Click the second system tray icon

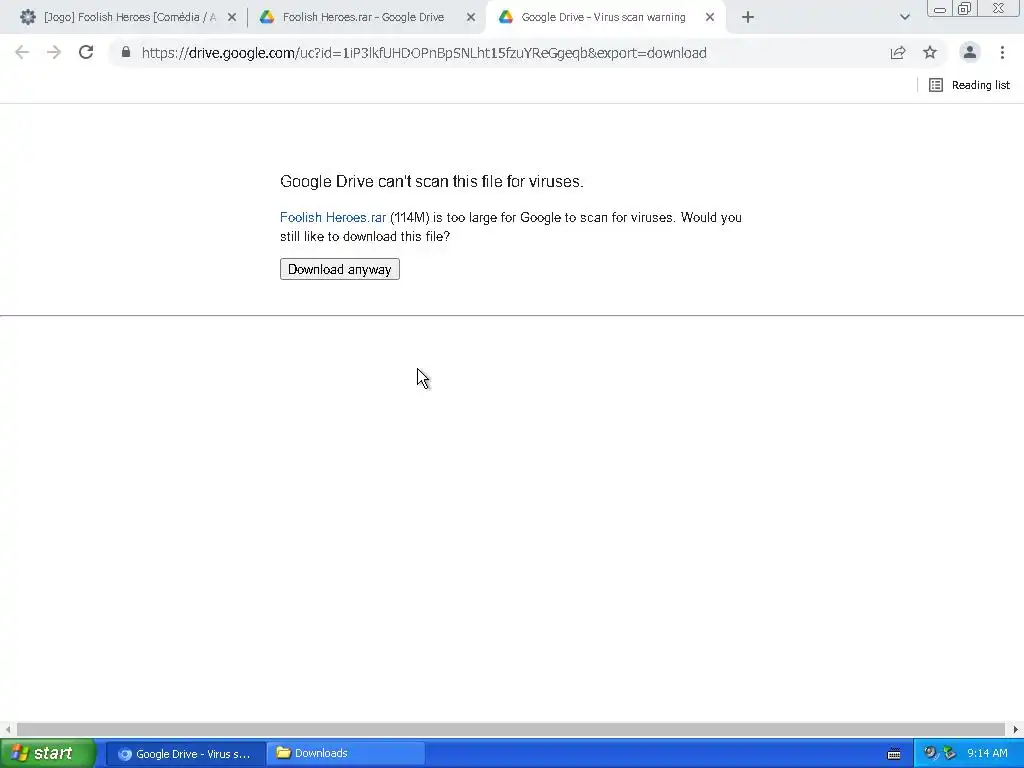[x=949, y=754]
